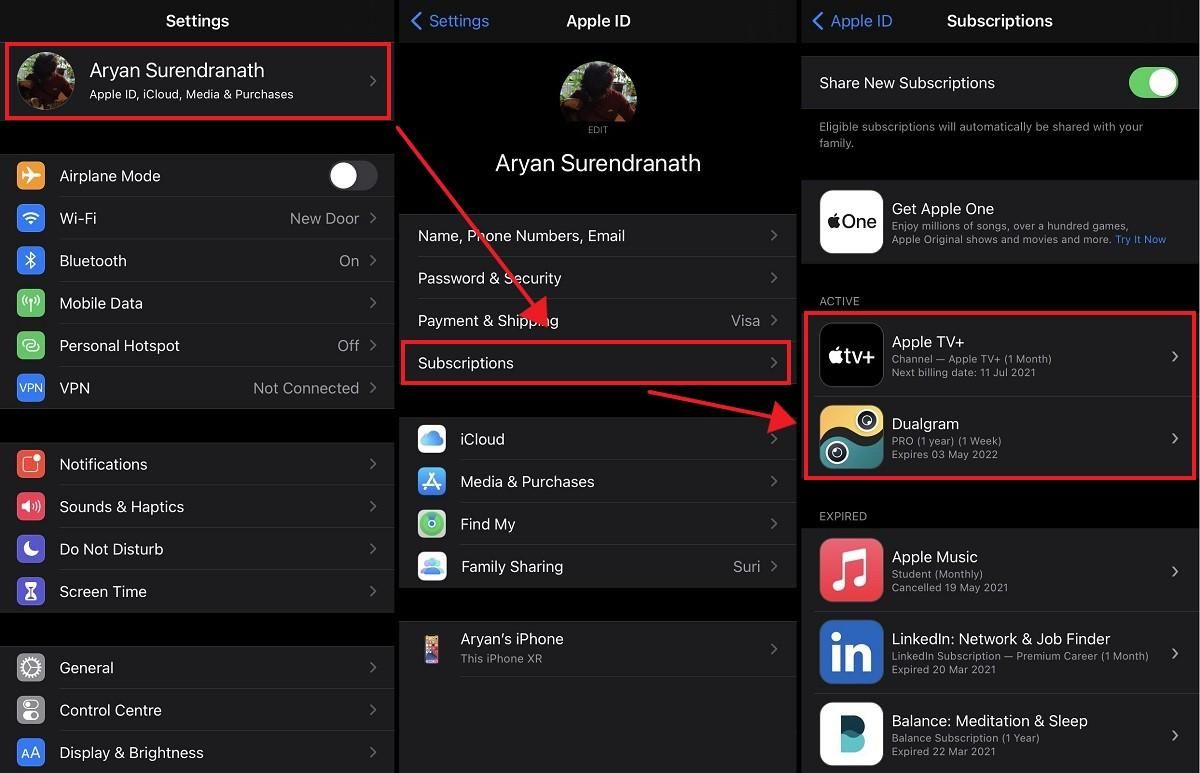Click the Dualgram subscription icon
Viewport: 1200px width, 773px height.
(x=851, y=437)
